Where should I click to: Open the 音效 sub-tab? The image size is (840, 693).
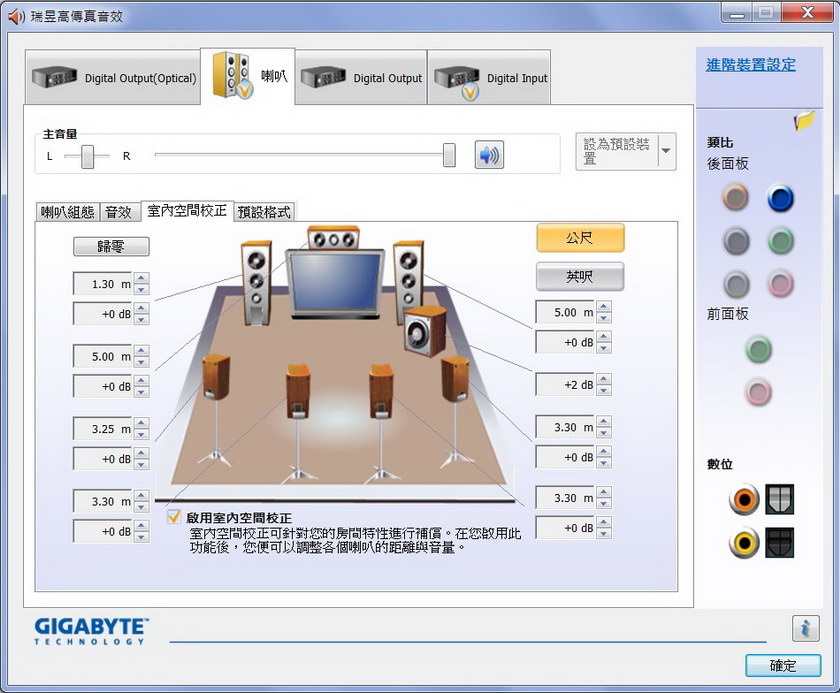click(x=119, y=212)
